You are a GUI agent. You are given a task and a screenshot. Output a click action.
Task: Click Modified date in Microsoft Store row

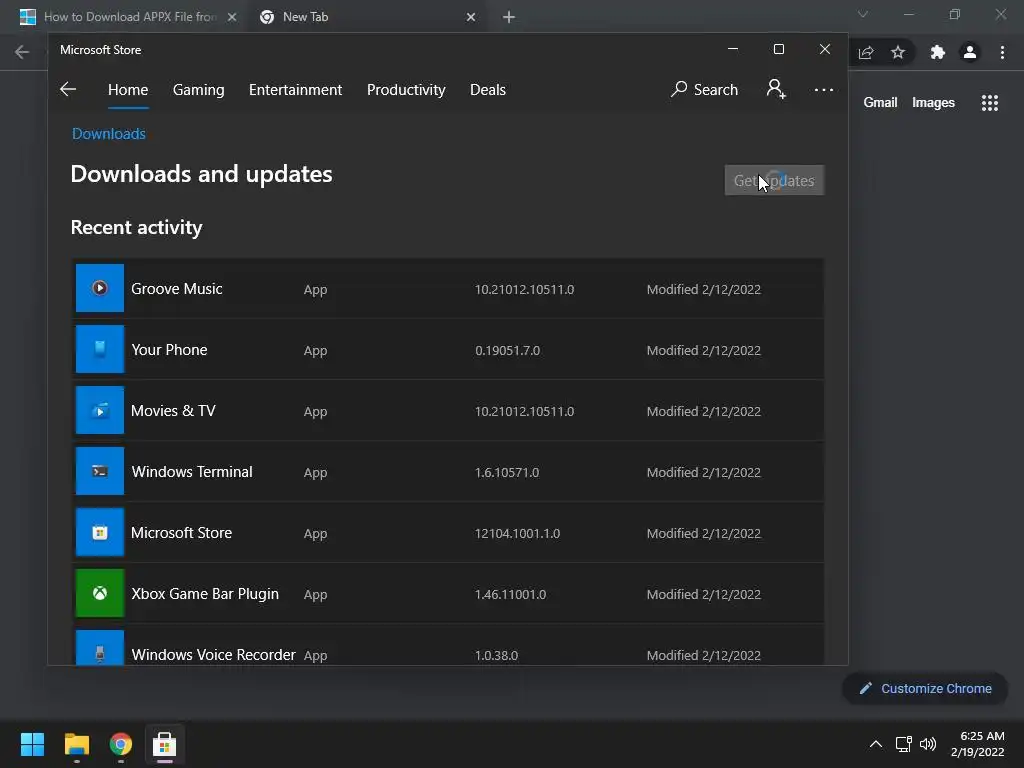tap(703, 534)
